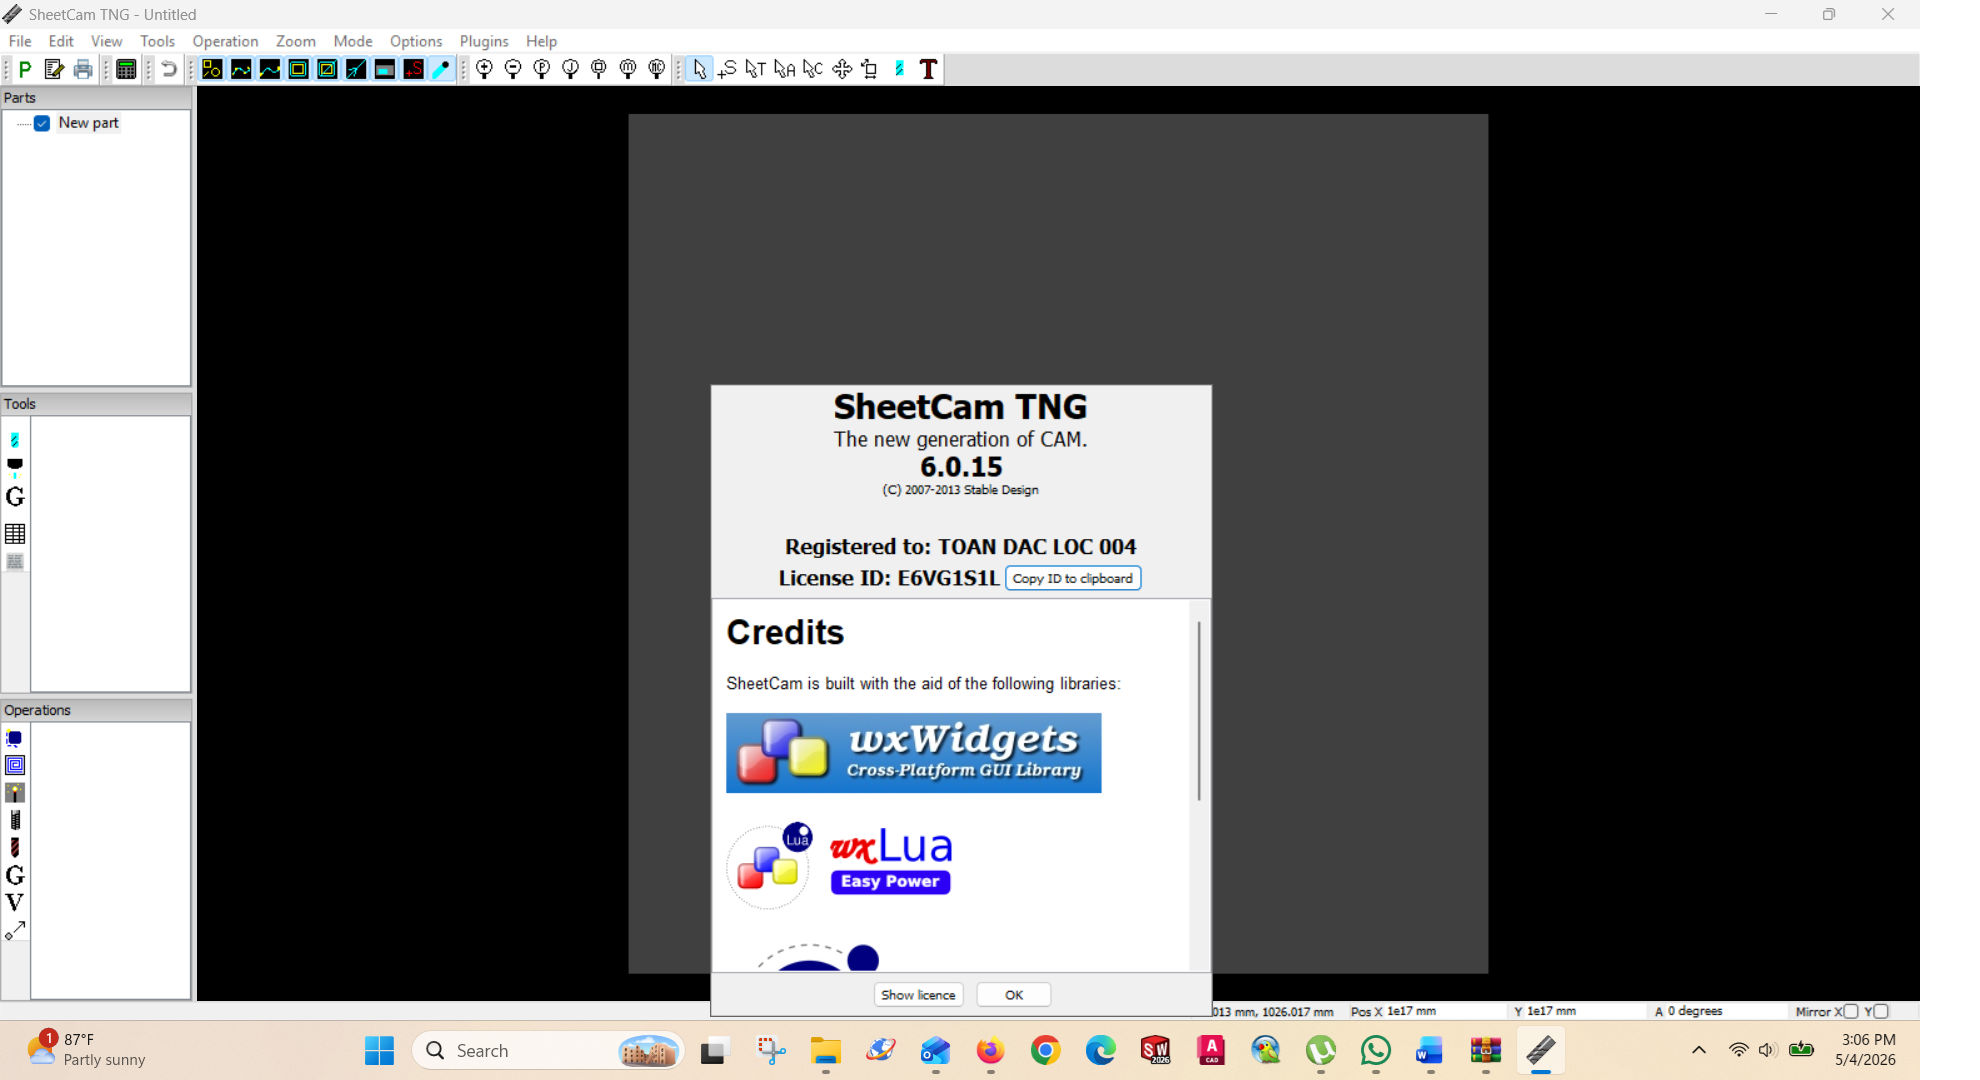Click the black jet tool icon in Tools panel

(x=15, y=466)
